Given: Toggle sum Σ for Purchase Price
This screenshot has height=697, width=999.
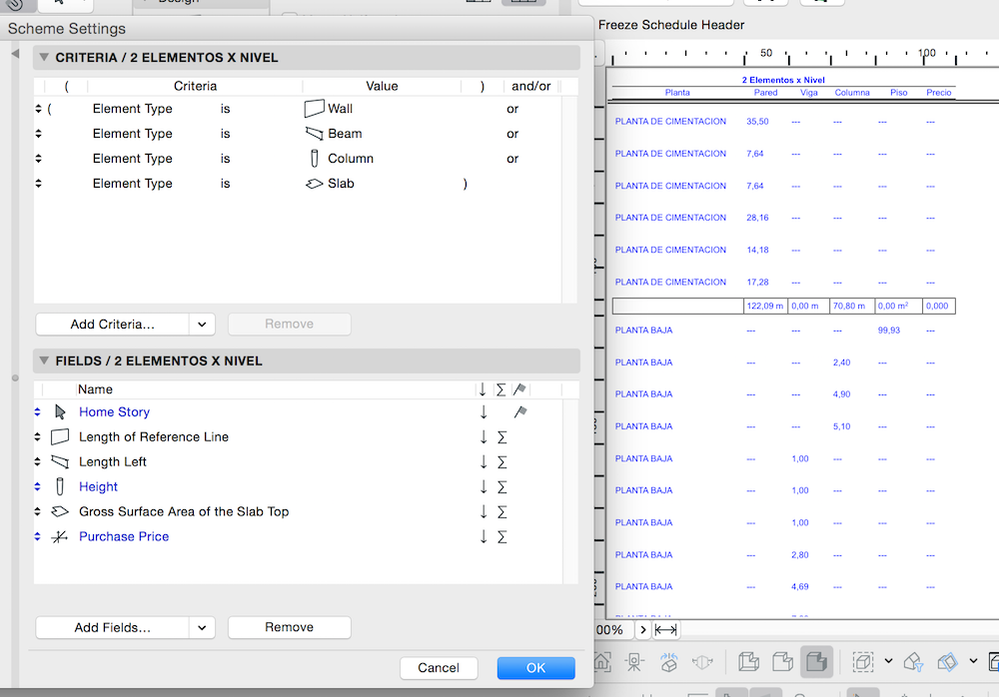Looking at the screenshot, I should 502,536.
